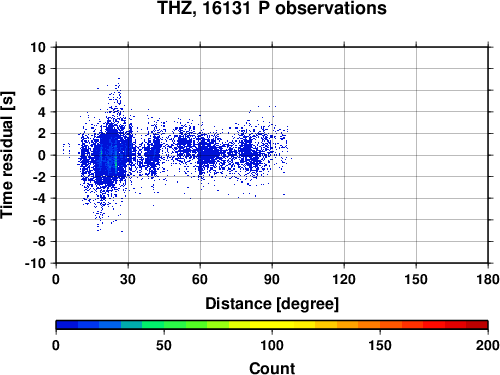
Task: Click the 'Count' colorbar label
Action: 272,368
